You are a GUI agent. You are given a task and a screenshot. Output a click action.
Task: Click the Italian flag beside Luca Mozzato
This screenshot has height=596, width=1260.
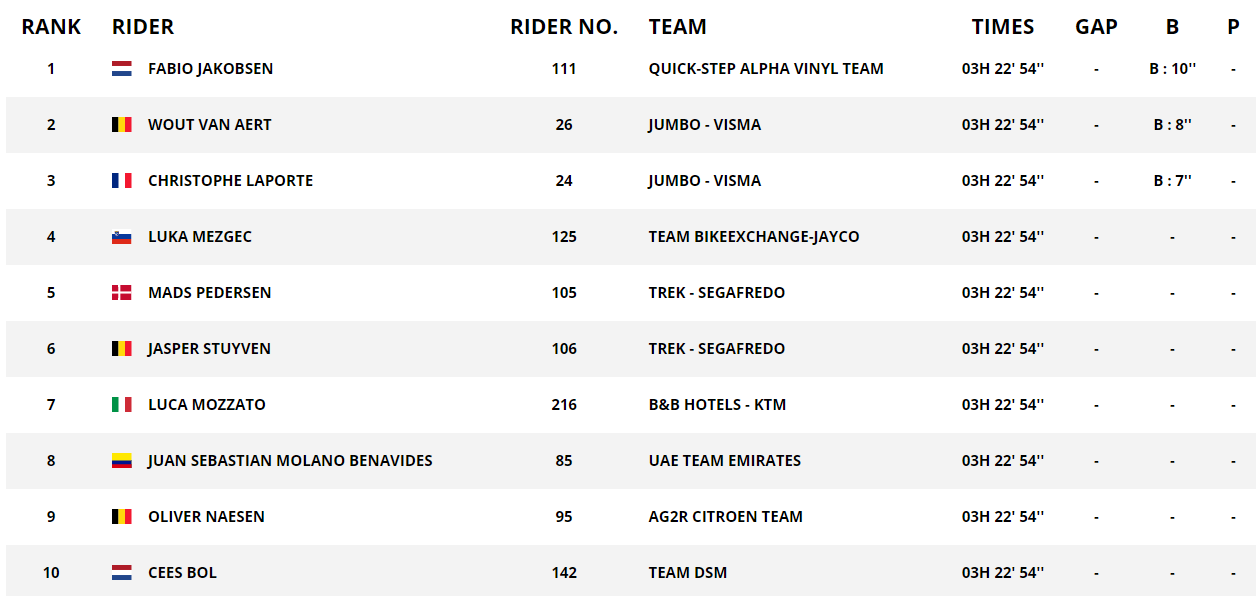tap(122, 405)
